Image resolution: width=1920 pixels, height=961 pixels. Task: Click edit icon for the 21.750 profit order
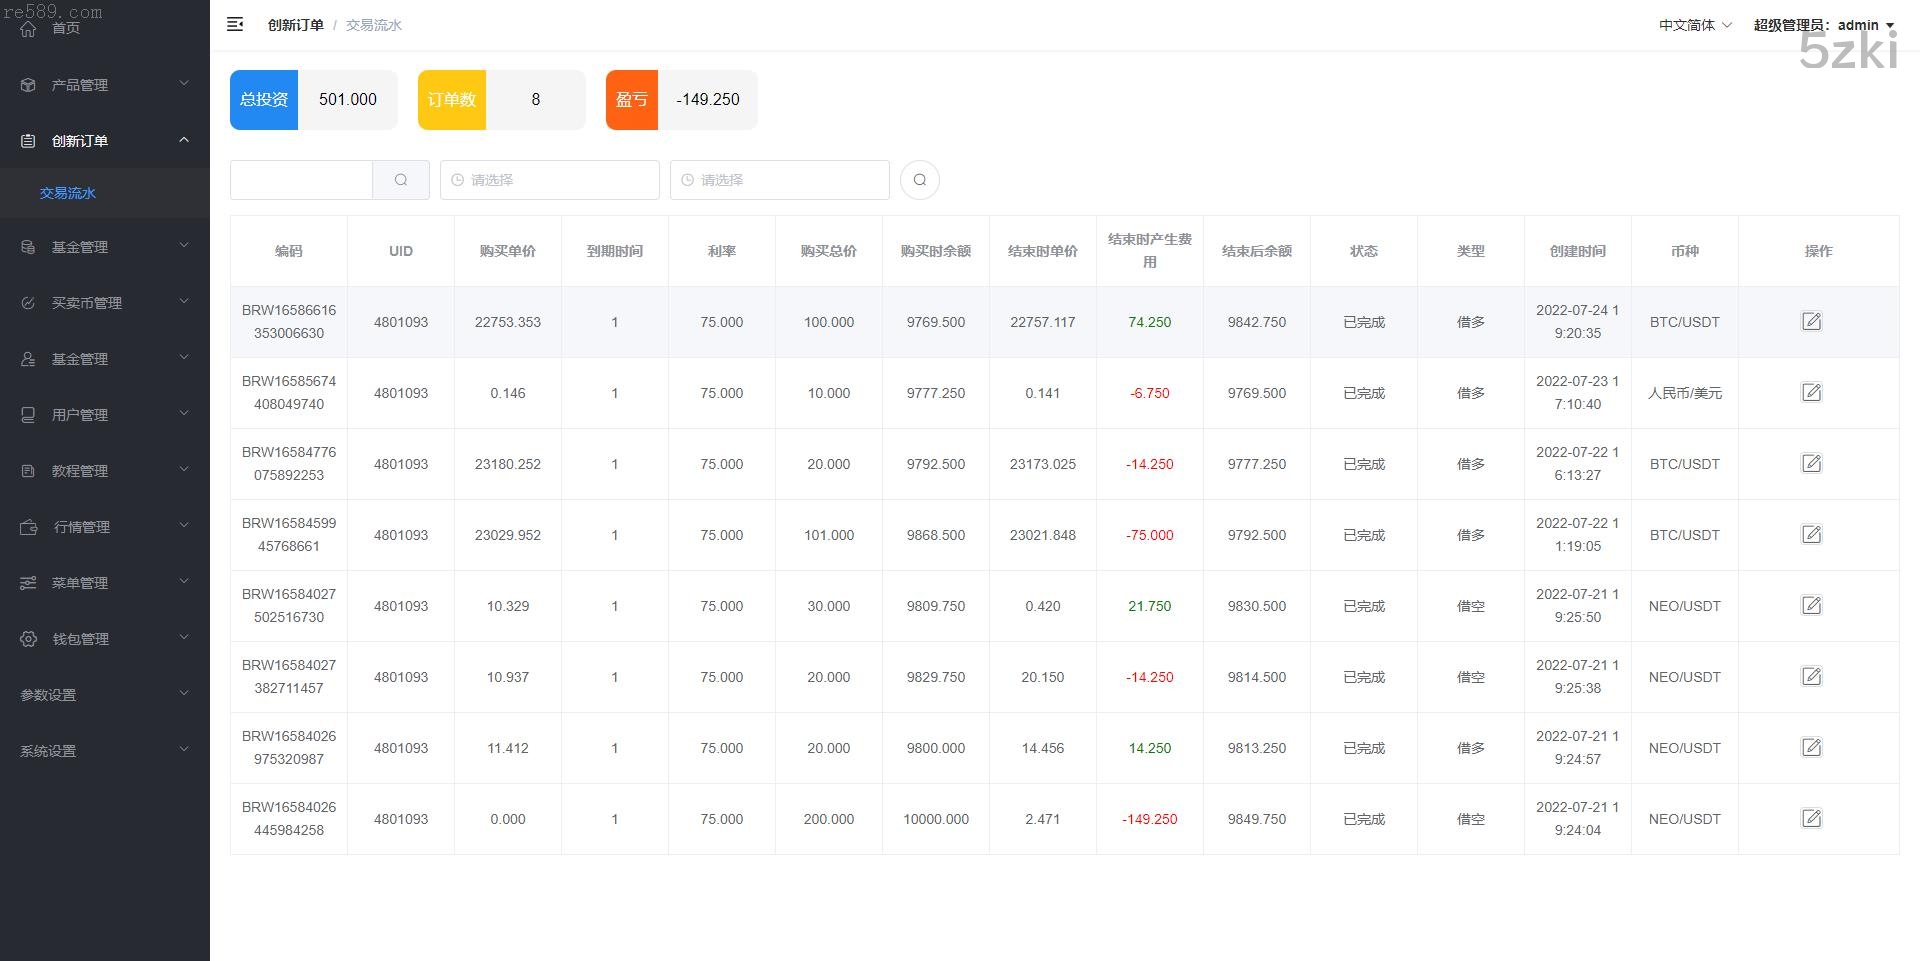(1811, 606)
